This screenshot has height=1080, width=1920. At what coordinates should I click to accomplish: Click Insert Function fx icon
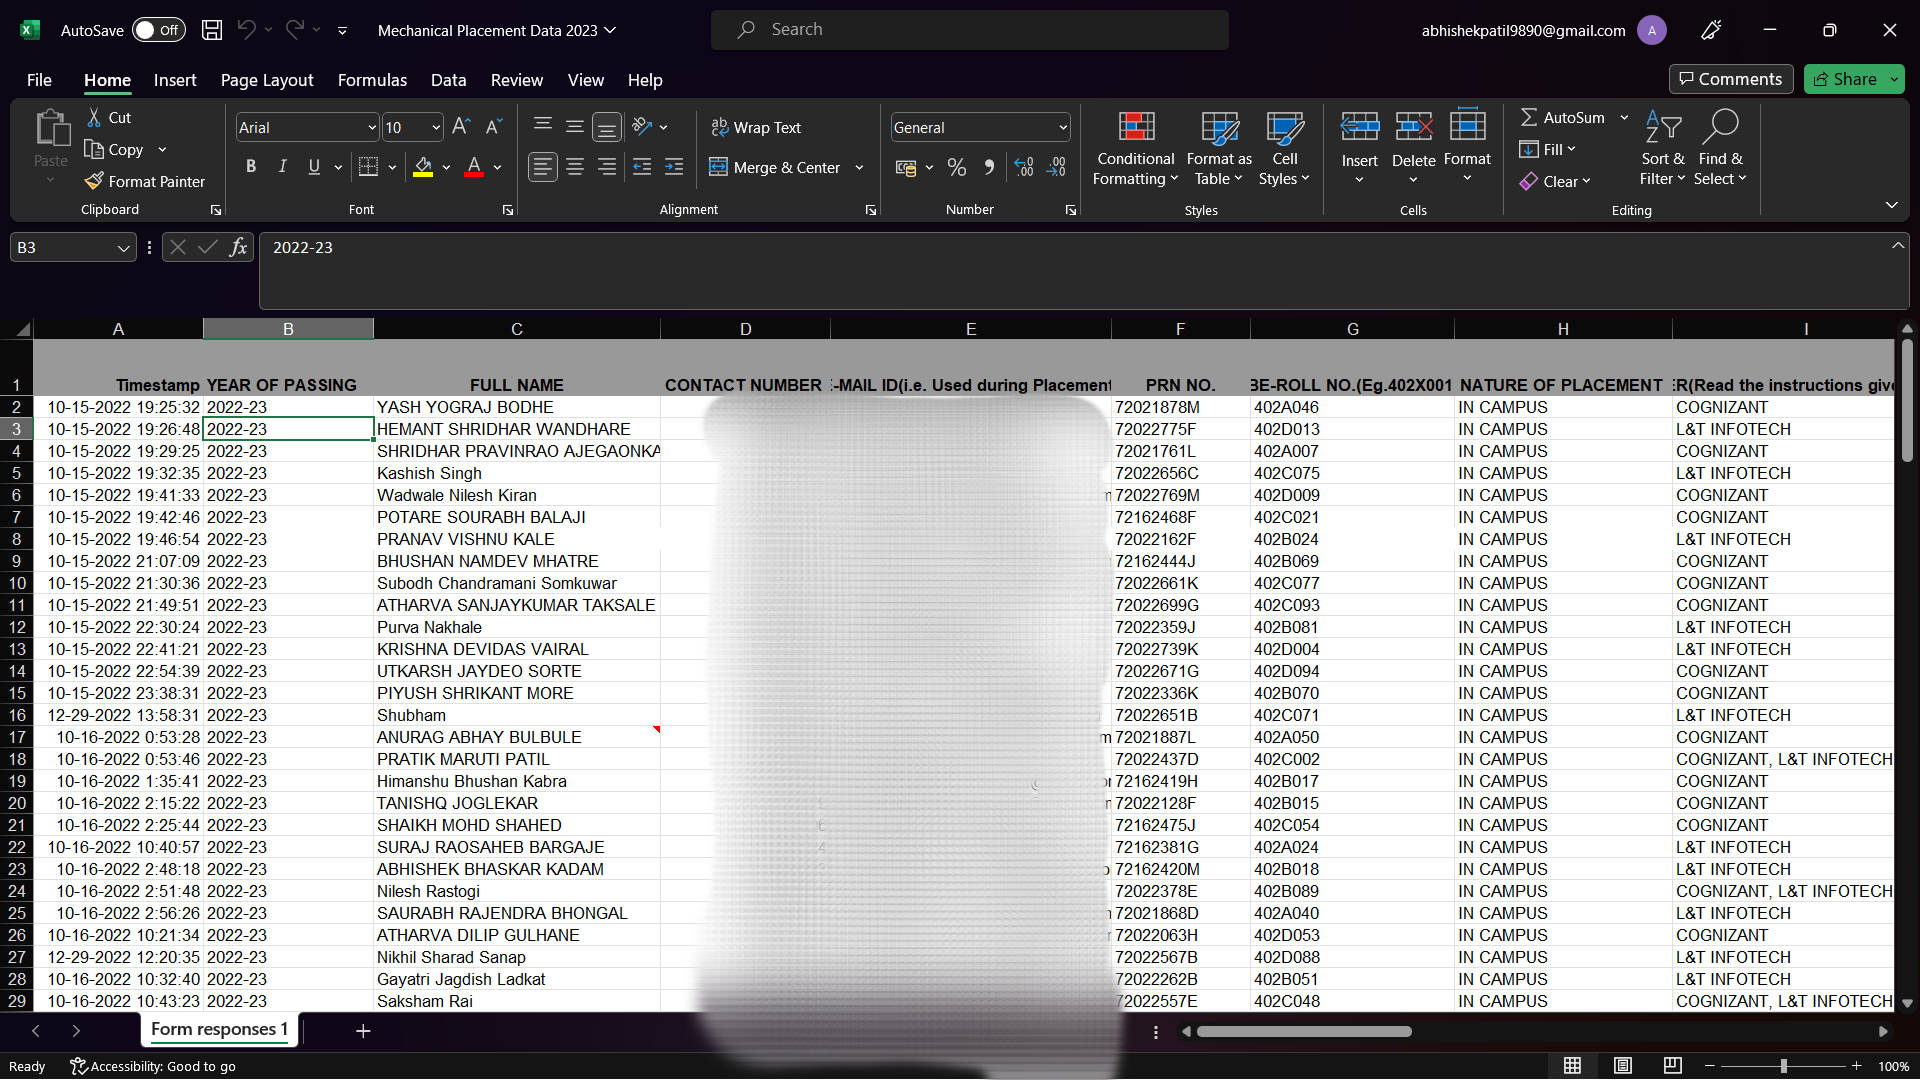point(238,247)
